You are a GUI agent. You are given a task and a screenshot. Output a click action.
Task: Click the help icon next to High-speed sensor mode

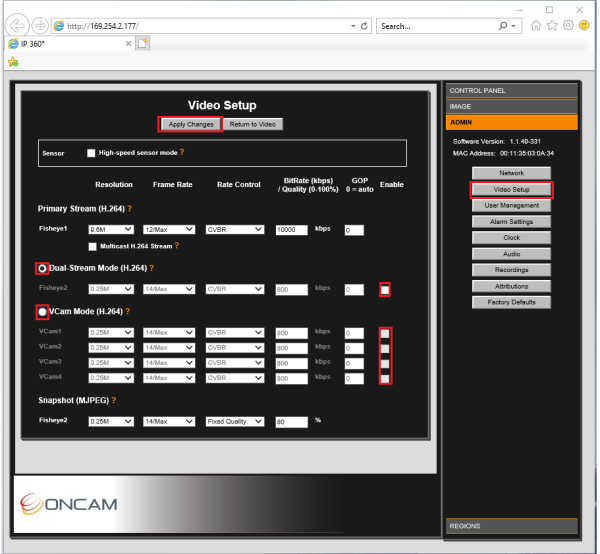(182, 152)
